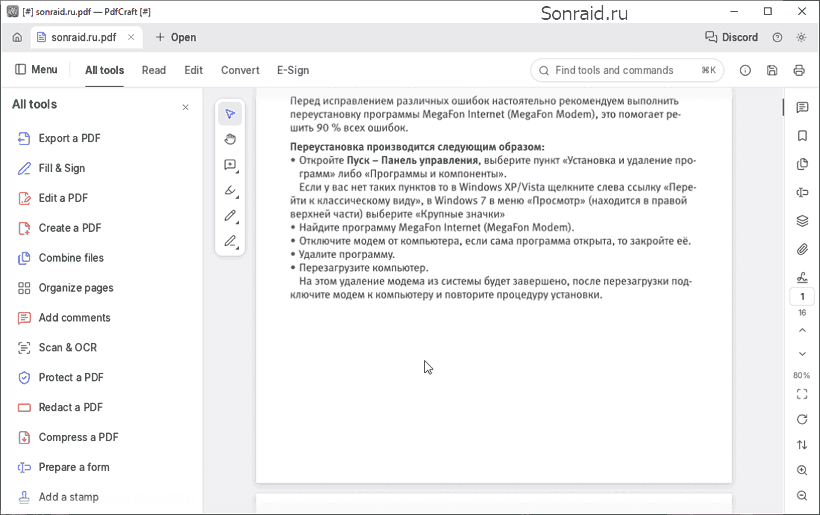Viewport: 820px width, 515px height.
Task: Open the layers panel icon
Action: coord(802,221)
